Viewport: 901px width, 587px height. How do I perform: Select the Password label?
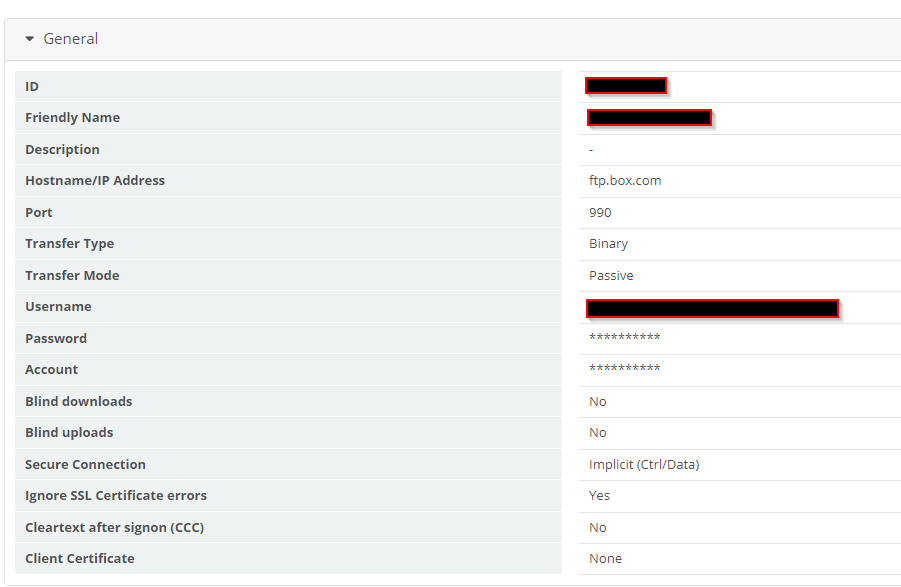click(56, 338)
